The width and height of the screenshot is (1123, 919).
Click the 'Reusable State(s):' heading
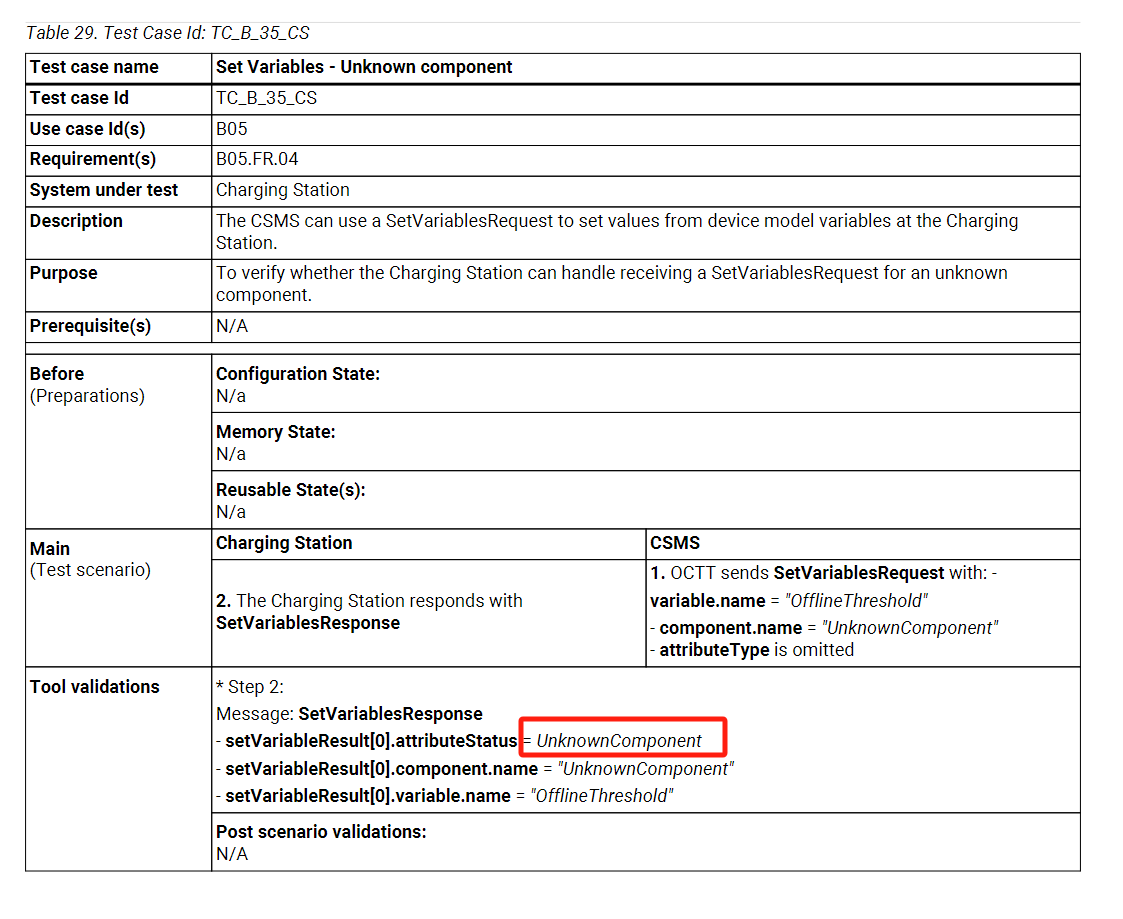coord(291,490)
